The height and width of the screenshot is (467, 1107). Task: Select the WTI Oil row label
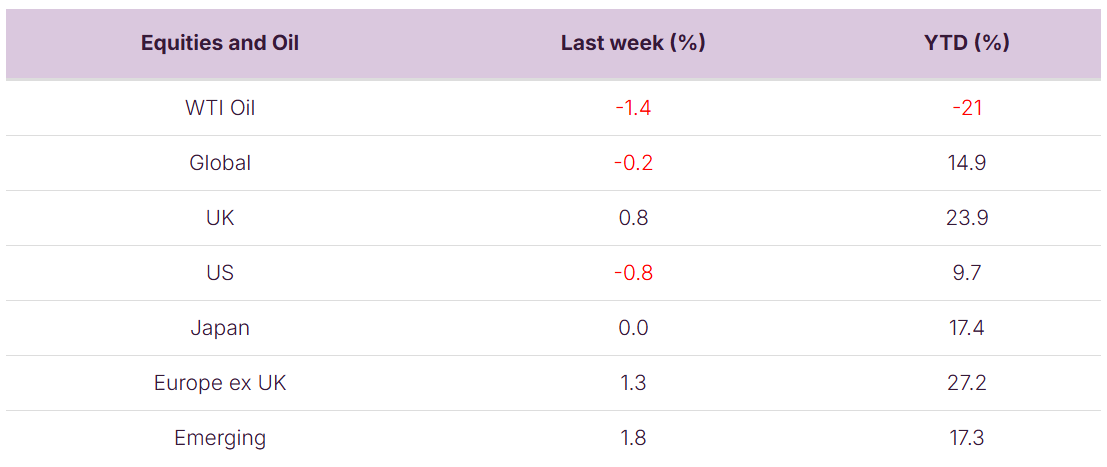click(220, 108)
